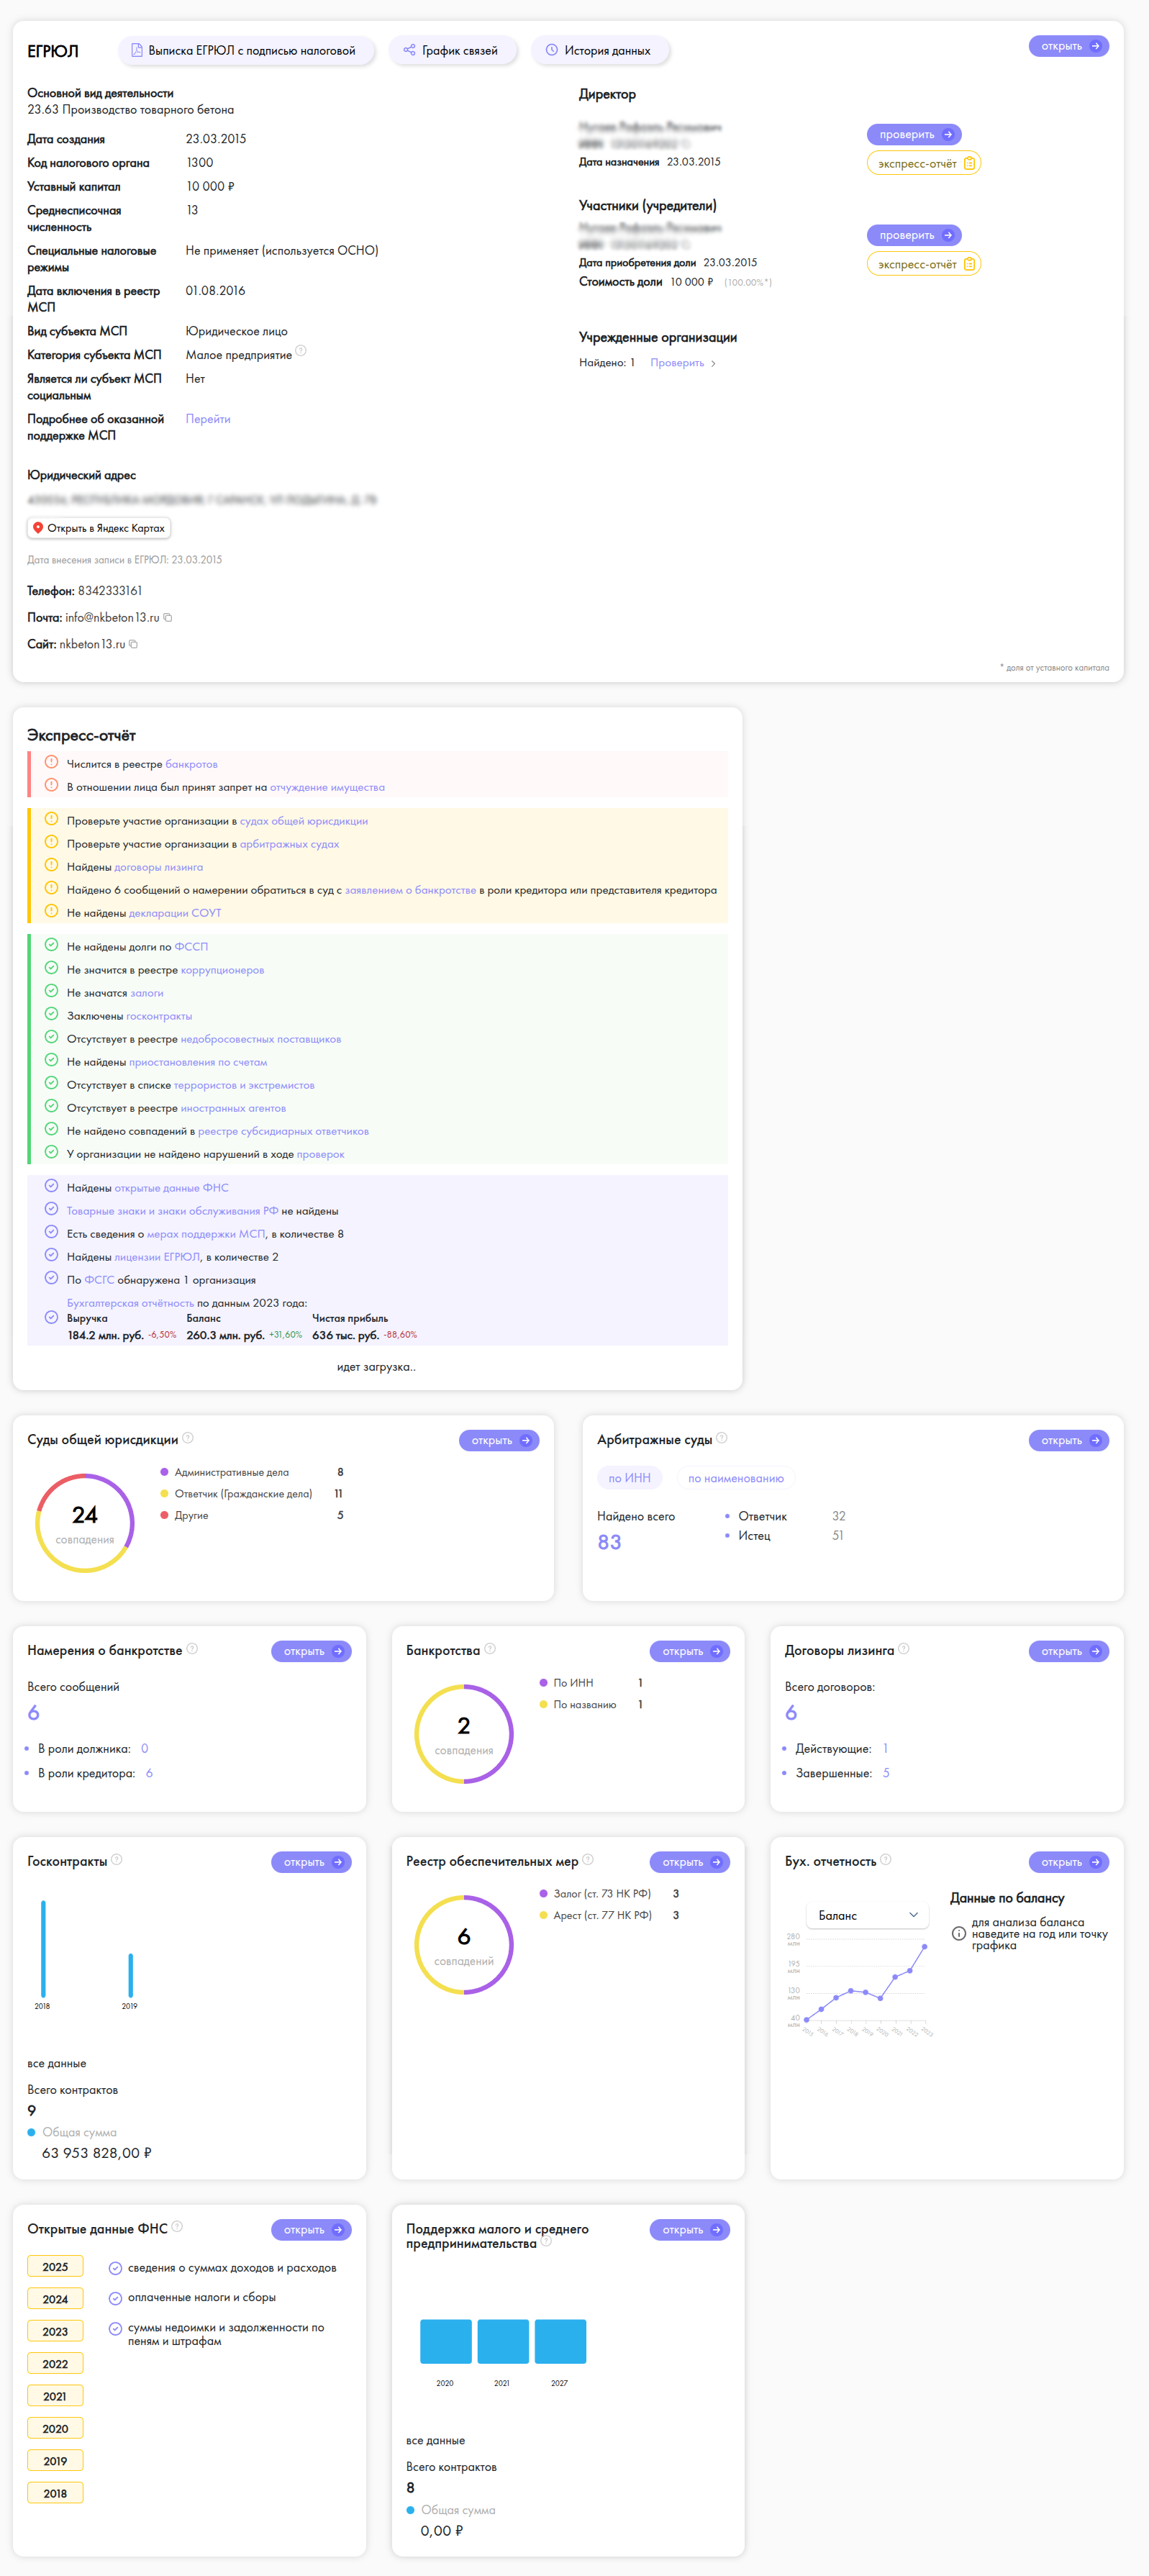Click the yellow Ответчик (Гражданские дела) legend dot
This screenshot has height=2576, width=1149.
[164, 1494]
